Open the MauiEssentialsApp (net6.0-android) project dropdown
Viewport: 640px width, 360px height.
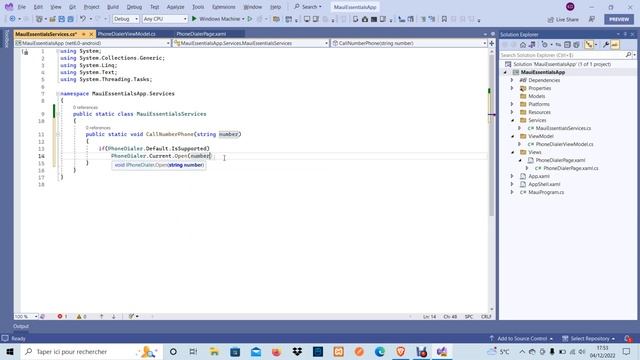(93, 43)
